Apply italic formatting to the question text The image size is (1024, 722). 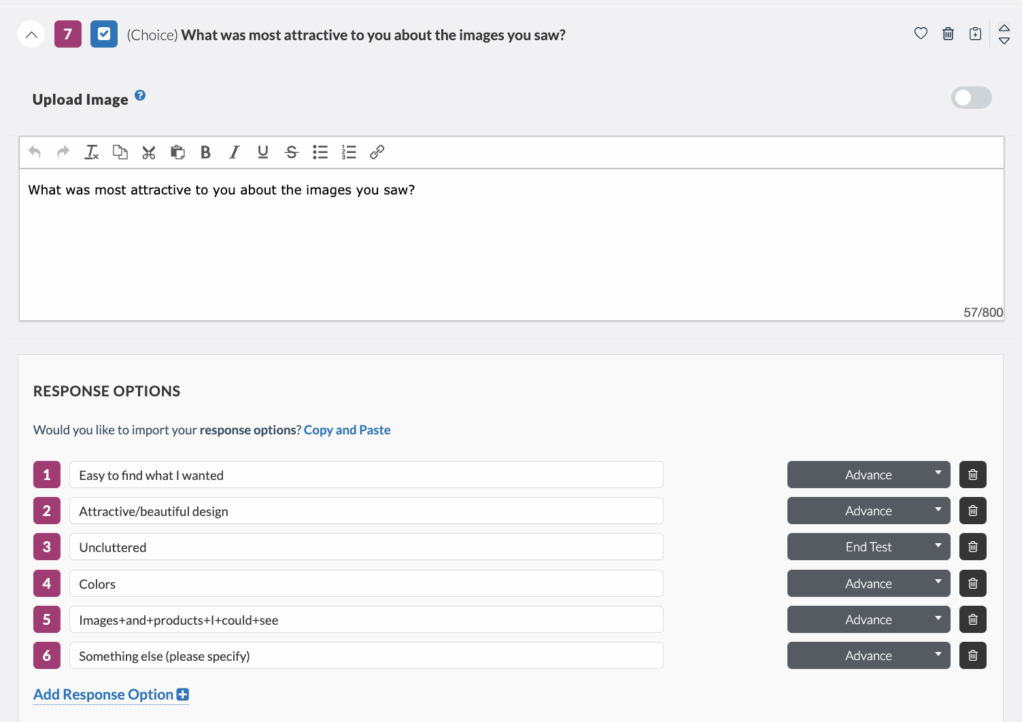pyautogui.click(x=233, y=152)
